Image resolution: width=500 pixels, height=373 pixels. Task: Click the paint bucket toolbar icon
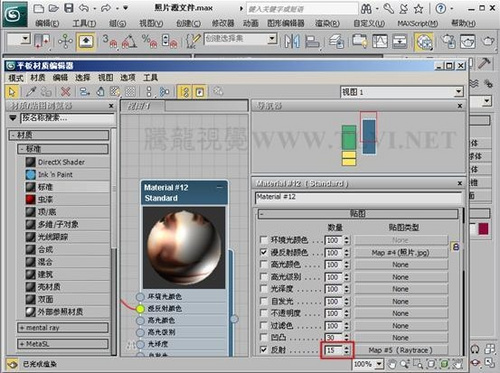click(x=100, y=92)
